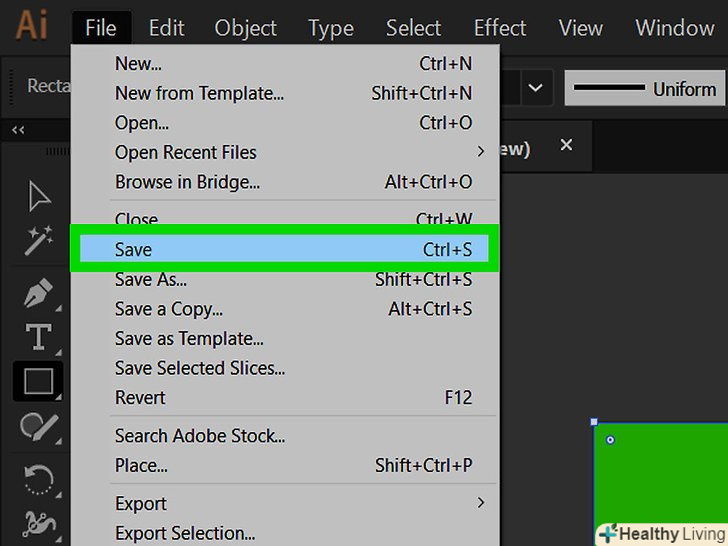Image resolution: width=728 pixels, height=546 pixels.
Task: Select the Type tool
Action: click(39, 338)
